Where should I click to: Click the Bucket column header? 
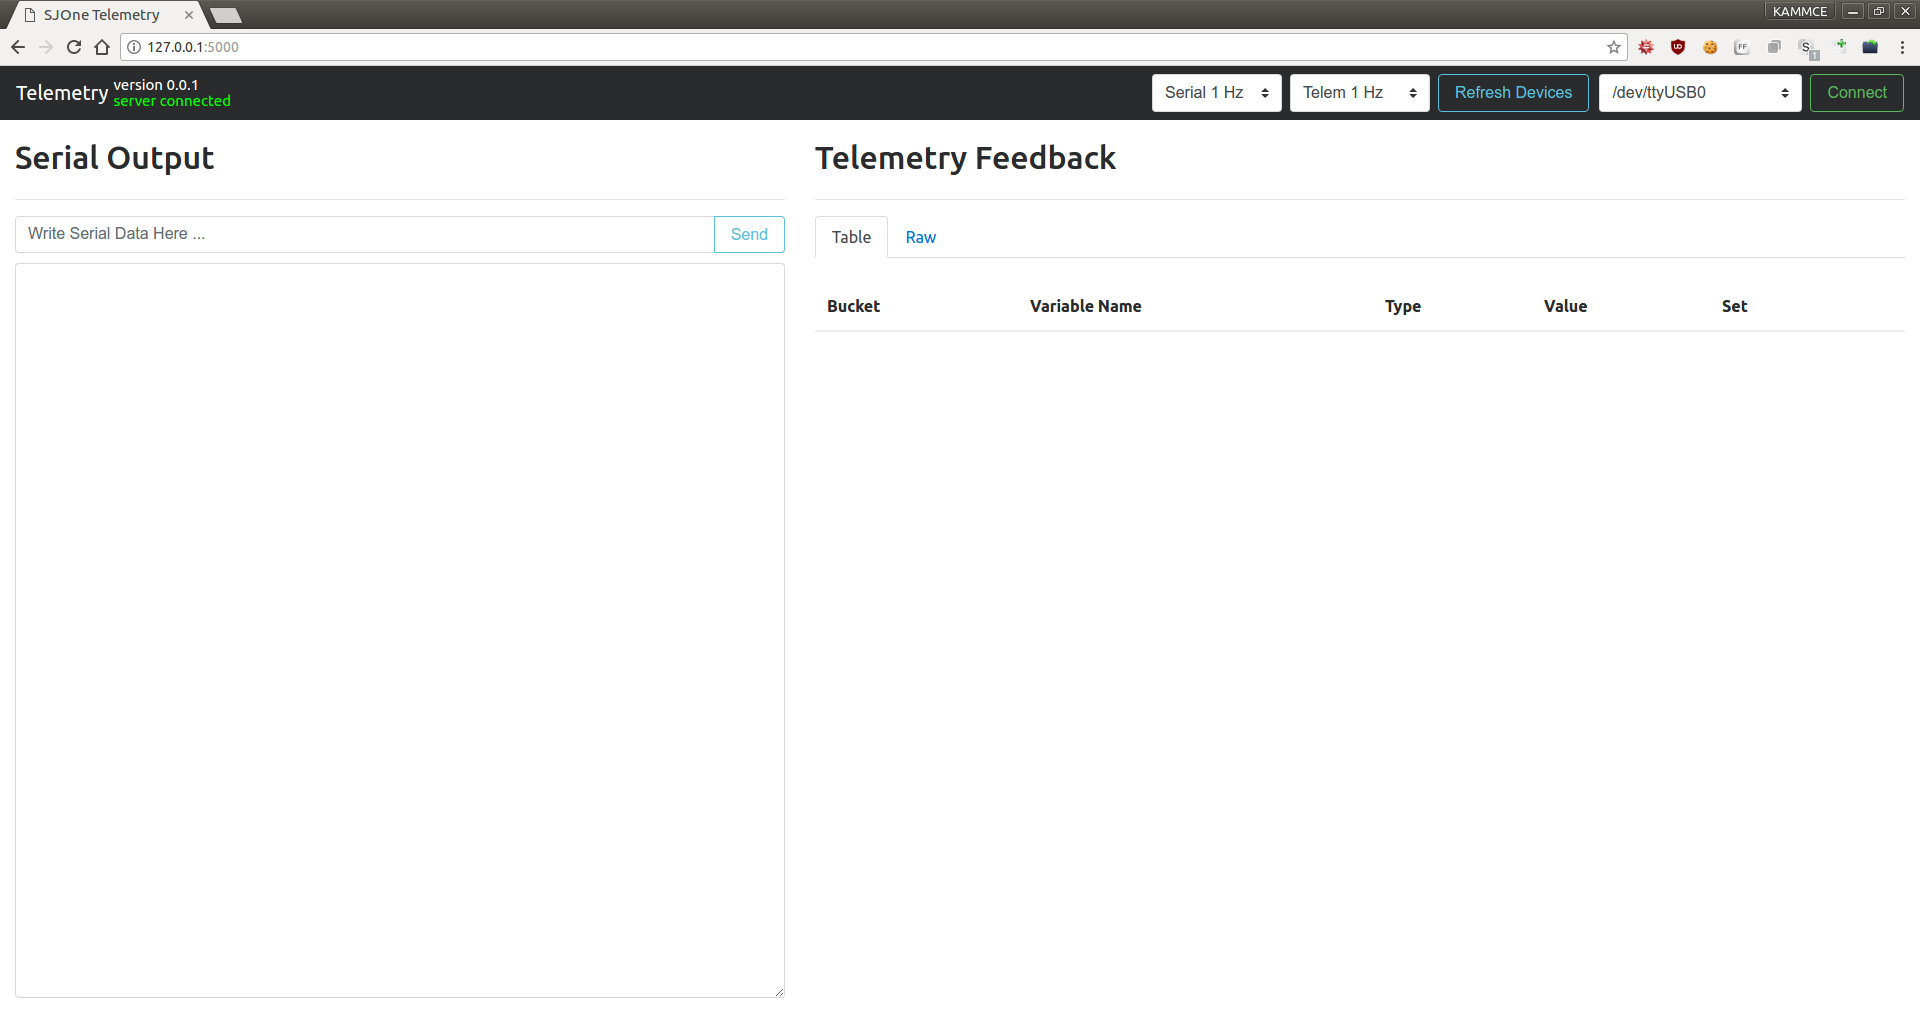[853, 306]
